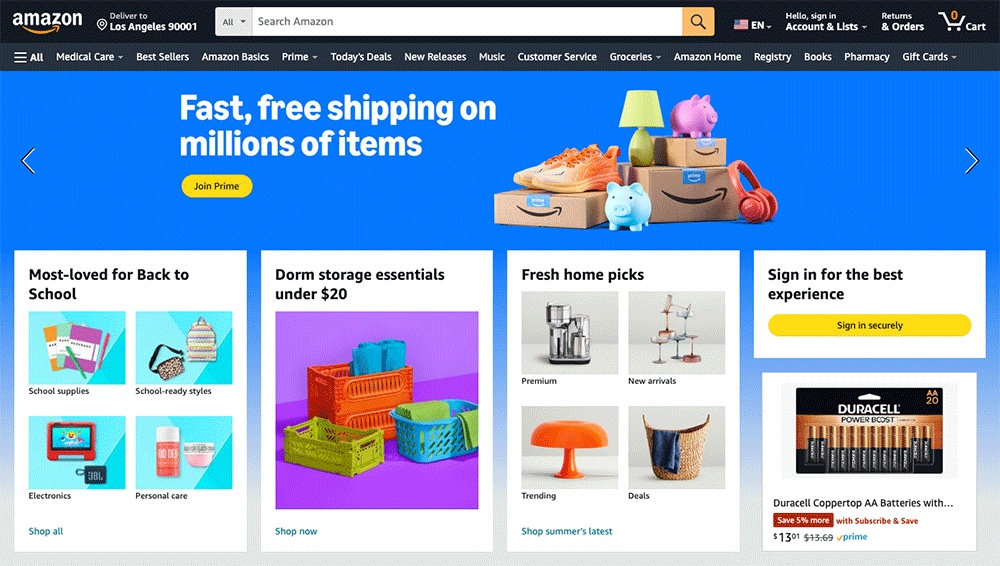Click the US flag language icon
1000x566 pixels.
coord(740,25)
